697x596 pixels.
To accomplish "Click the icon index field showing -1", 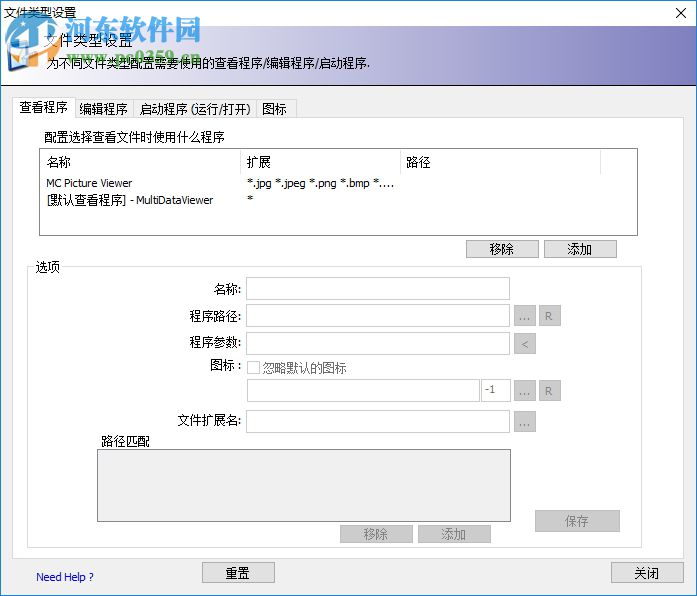I will 496,390.
